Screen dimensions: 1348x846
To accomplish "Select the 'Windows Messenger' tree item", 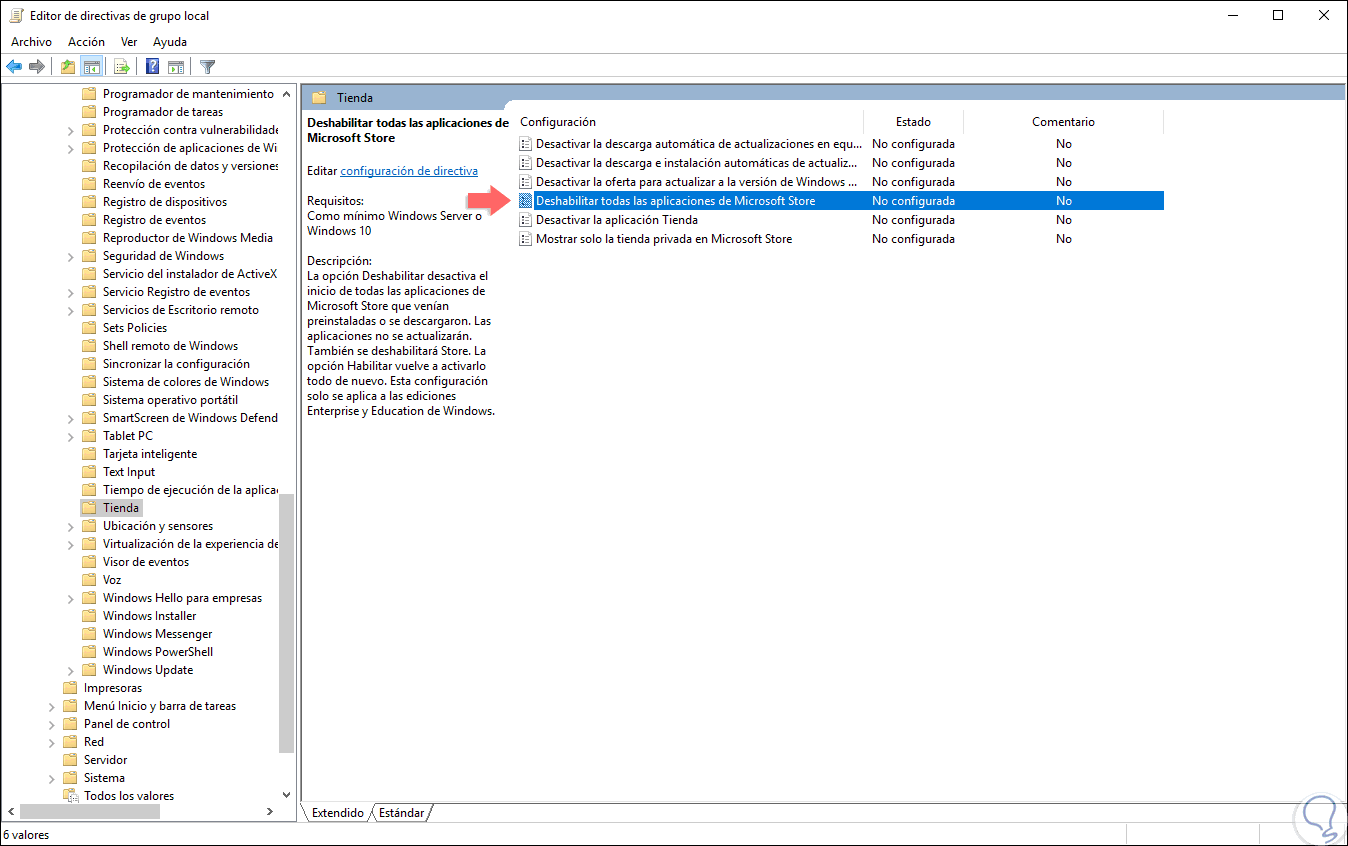I will tap(158, 634).
